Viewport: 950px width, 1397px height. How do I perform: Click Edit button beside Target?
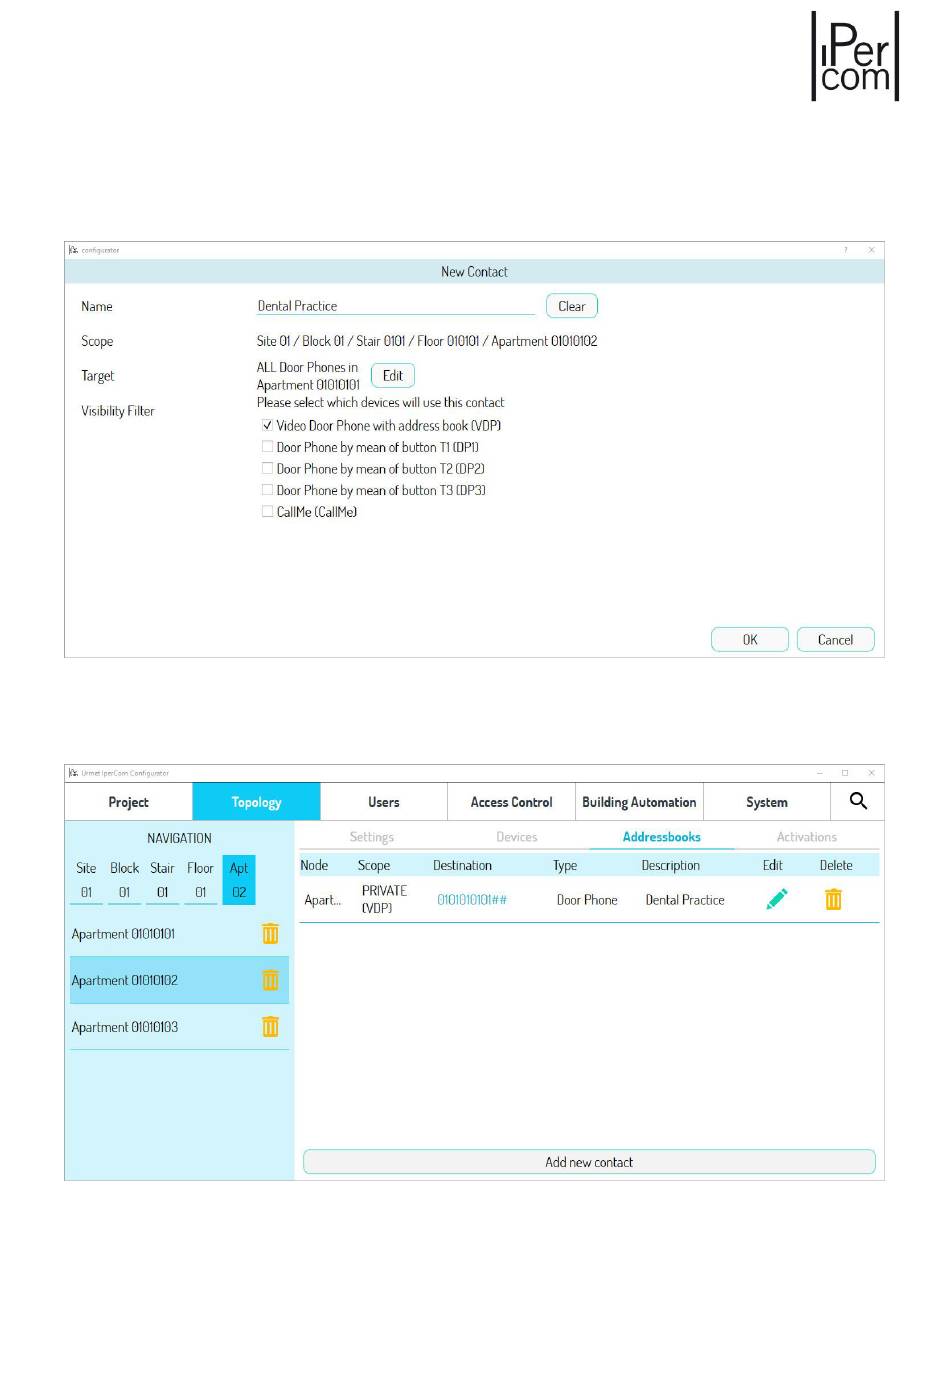(393, 376)
